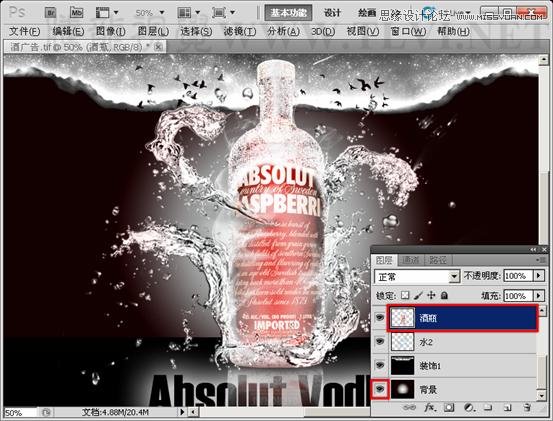Screen dimensions: 553x421
Task: Delete the selected layer with trash icon
Action: tap(527, 407)
